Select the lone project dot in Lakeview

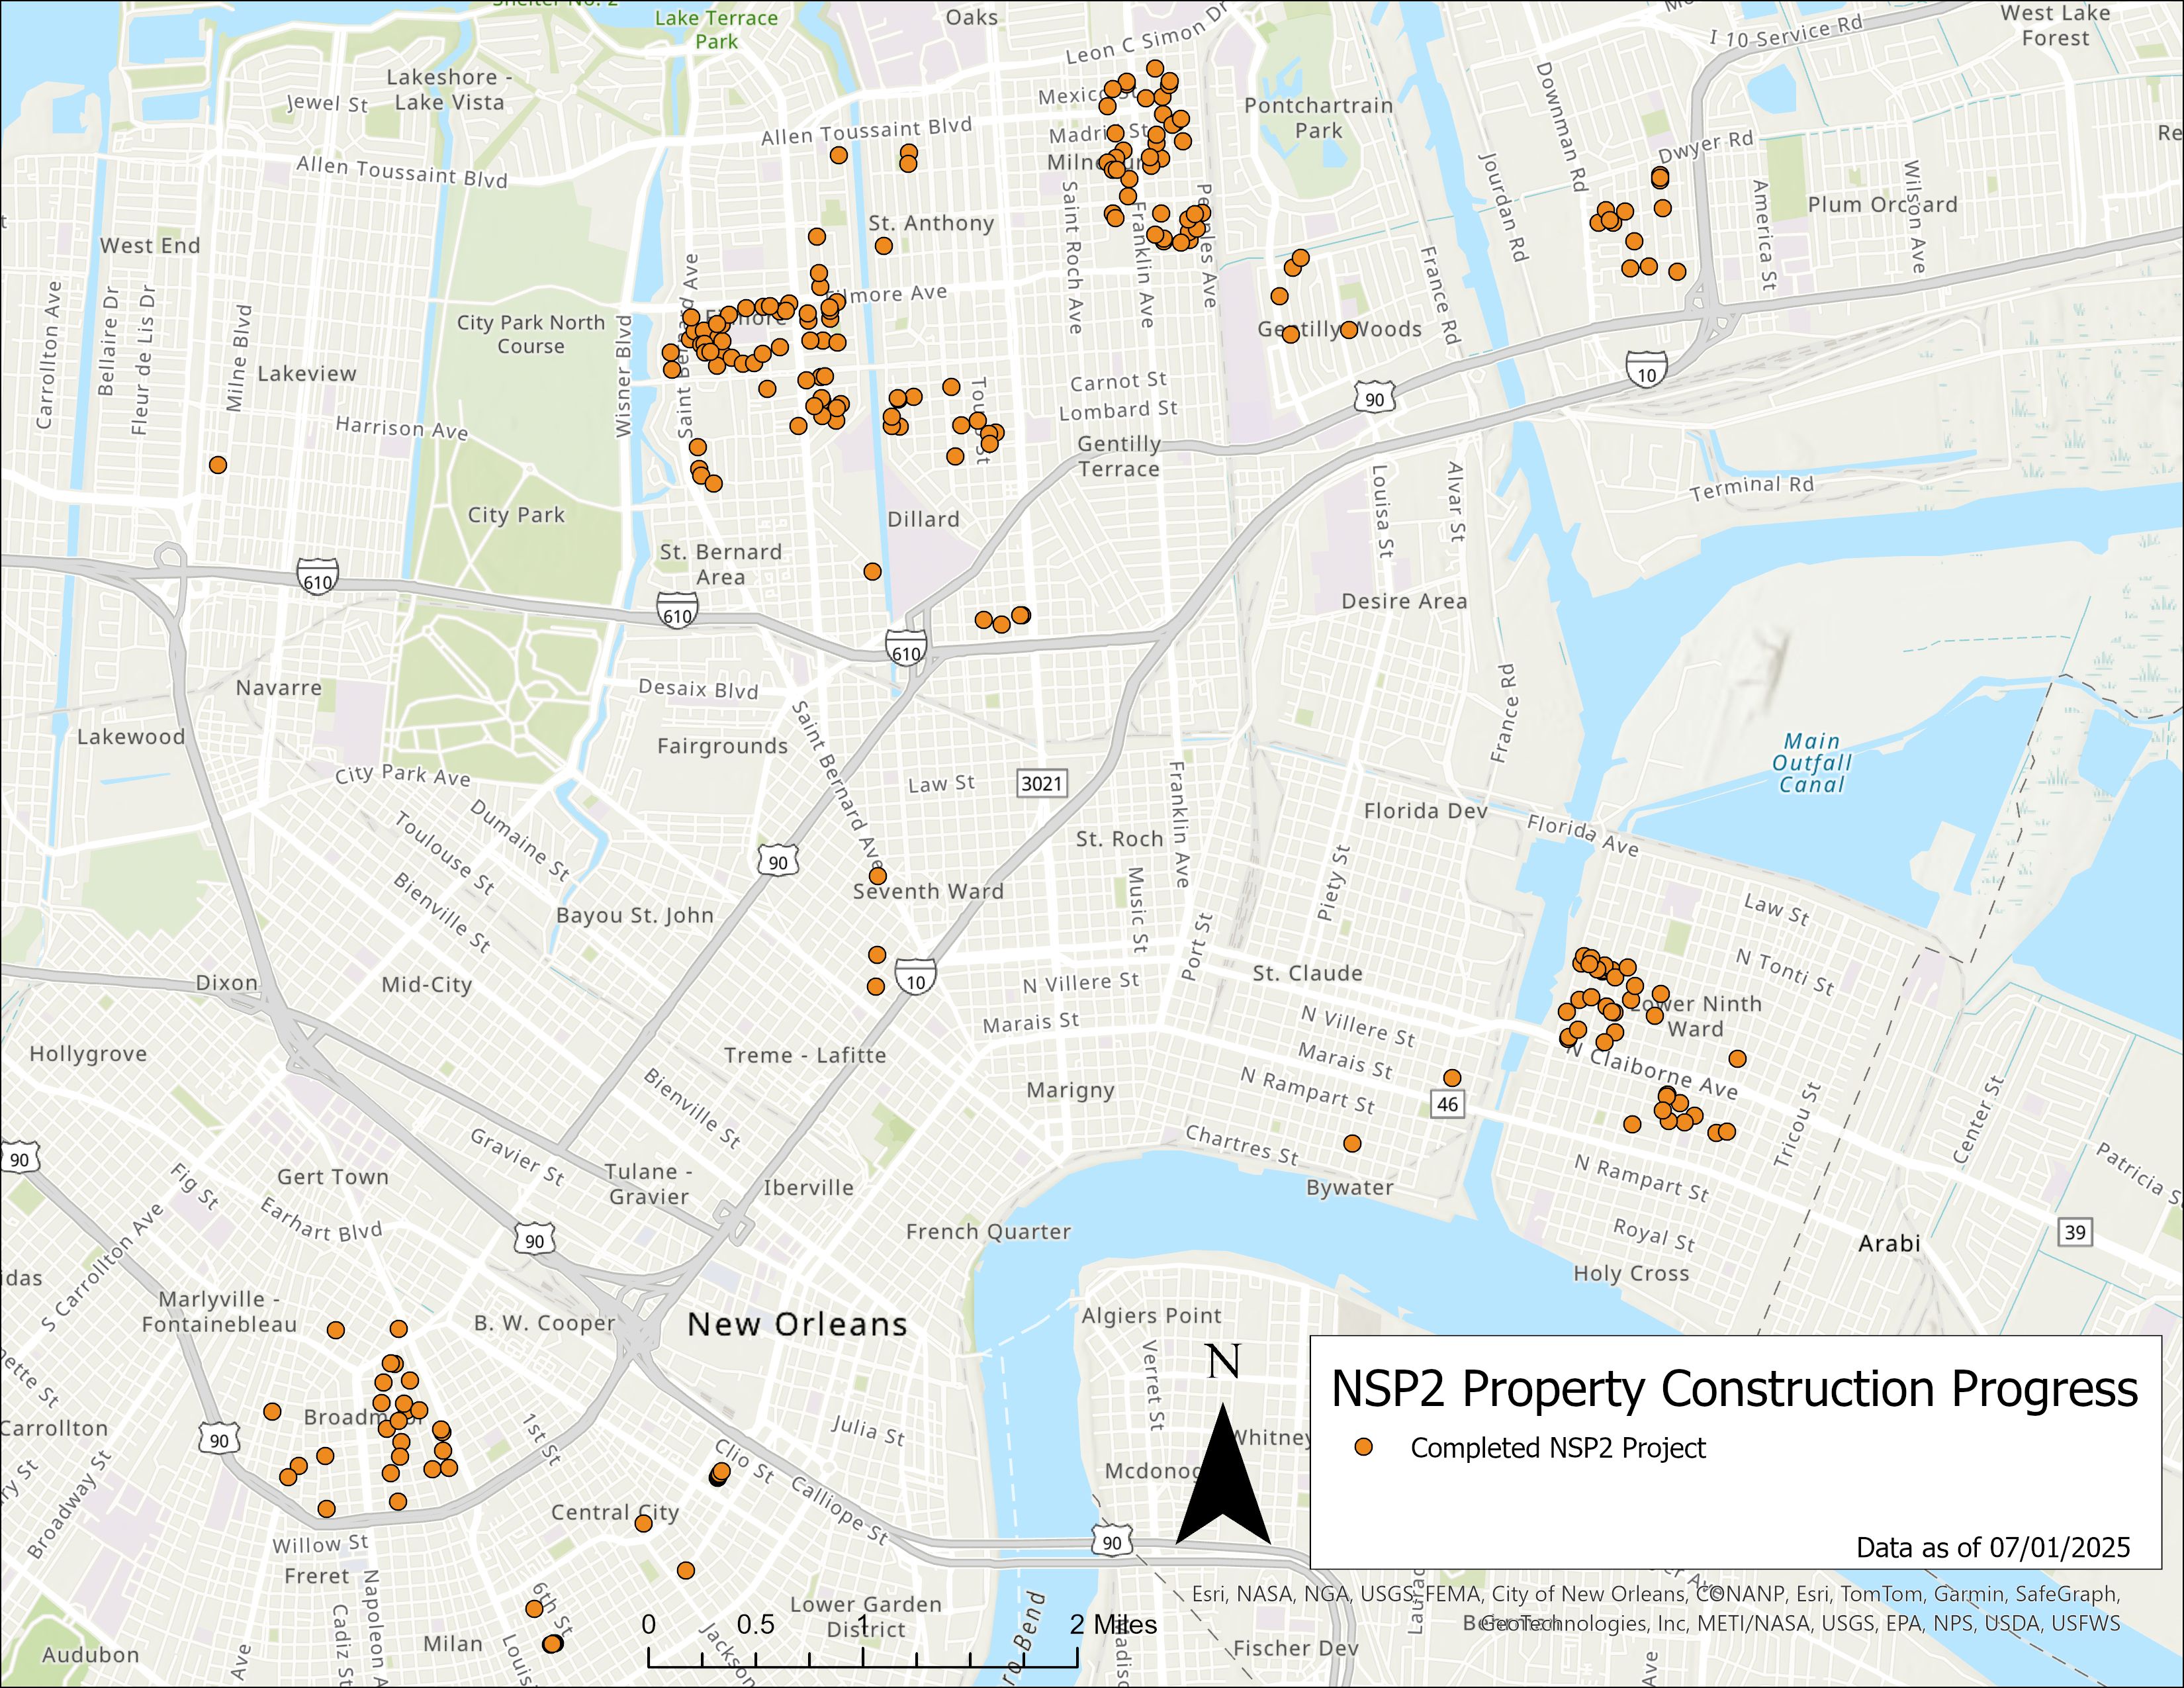[x=218, y=465]
